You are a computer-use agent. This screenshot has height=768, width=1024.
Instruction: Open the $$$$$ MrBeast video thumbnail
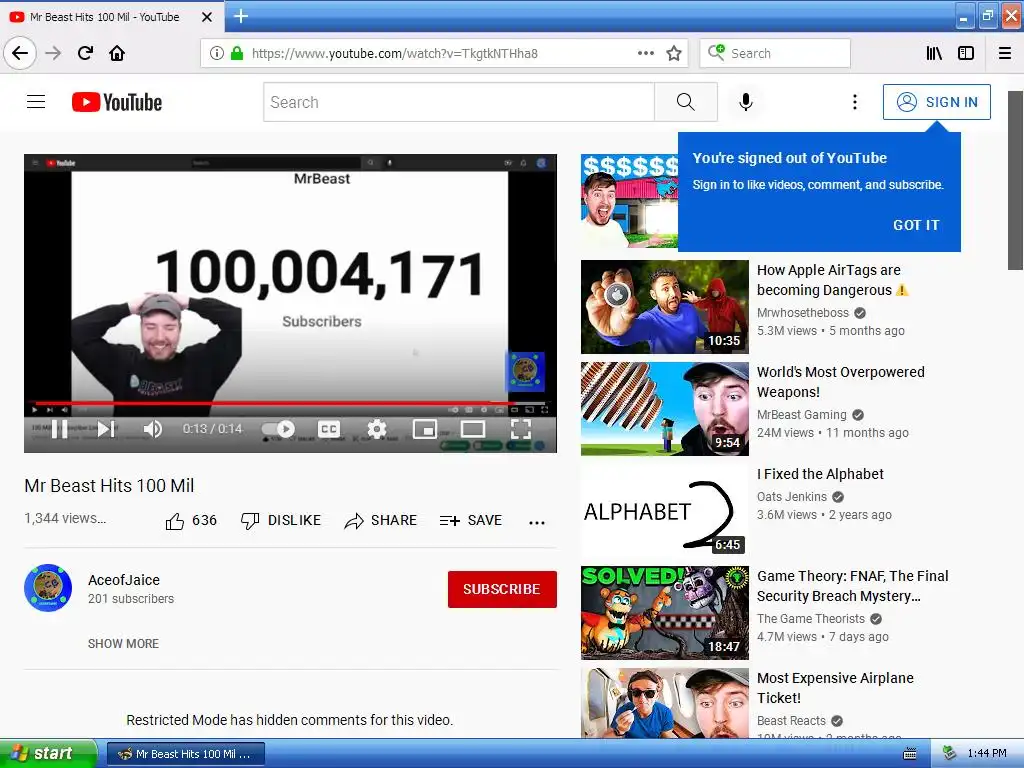click(629, 201)
